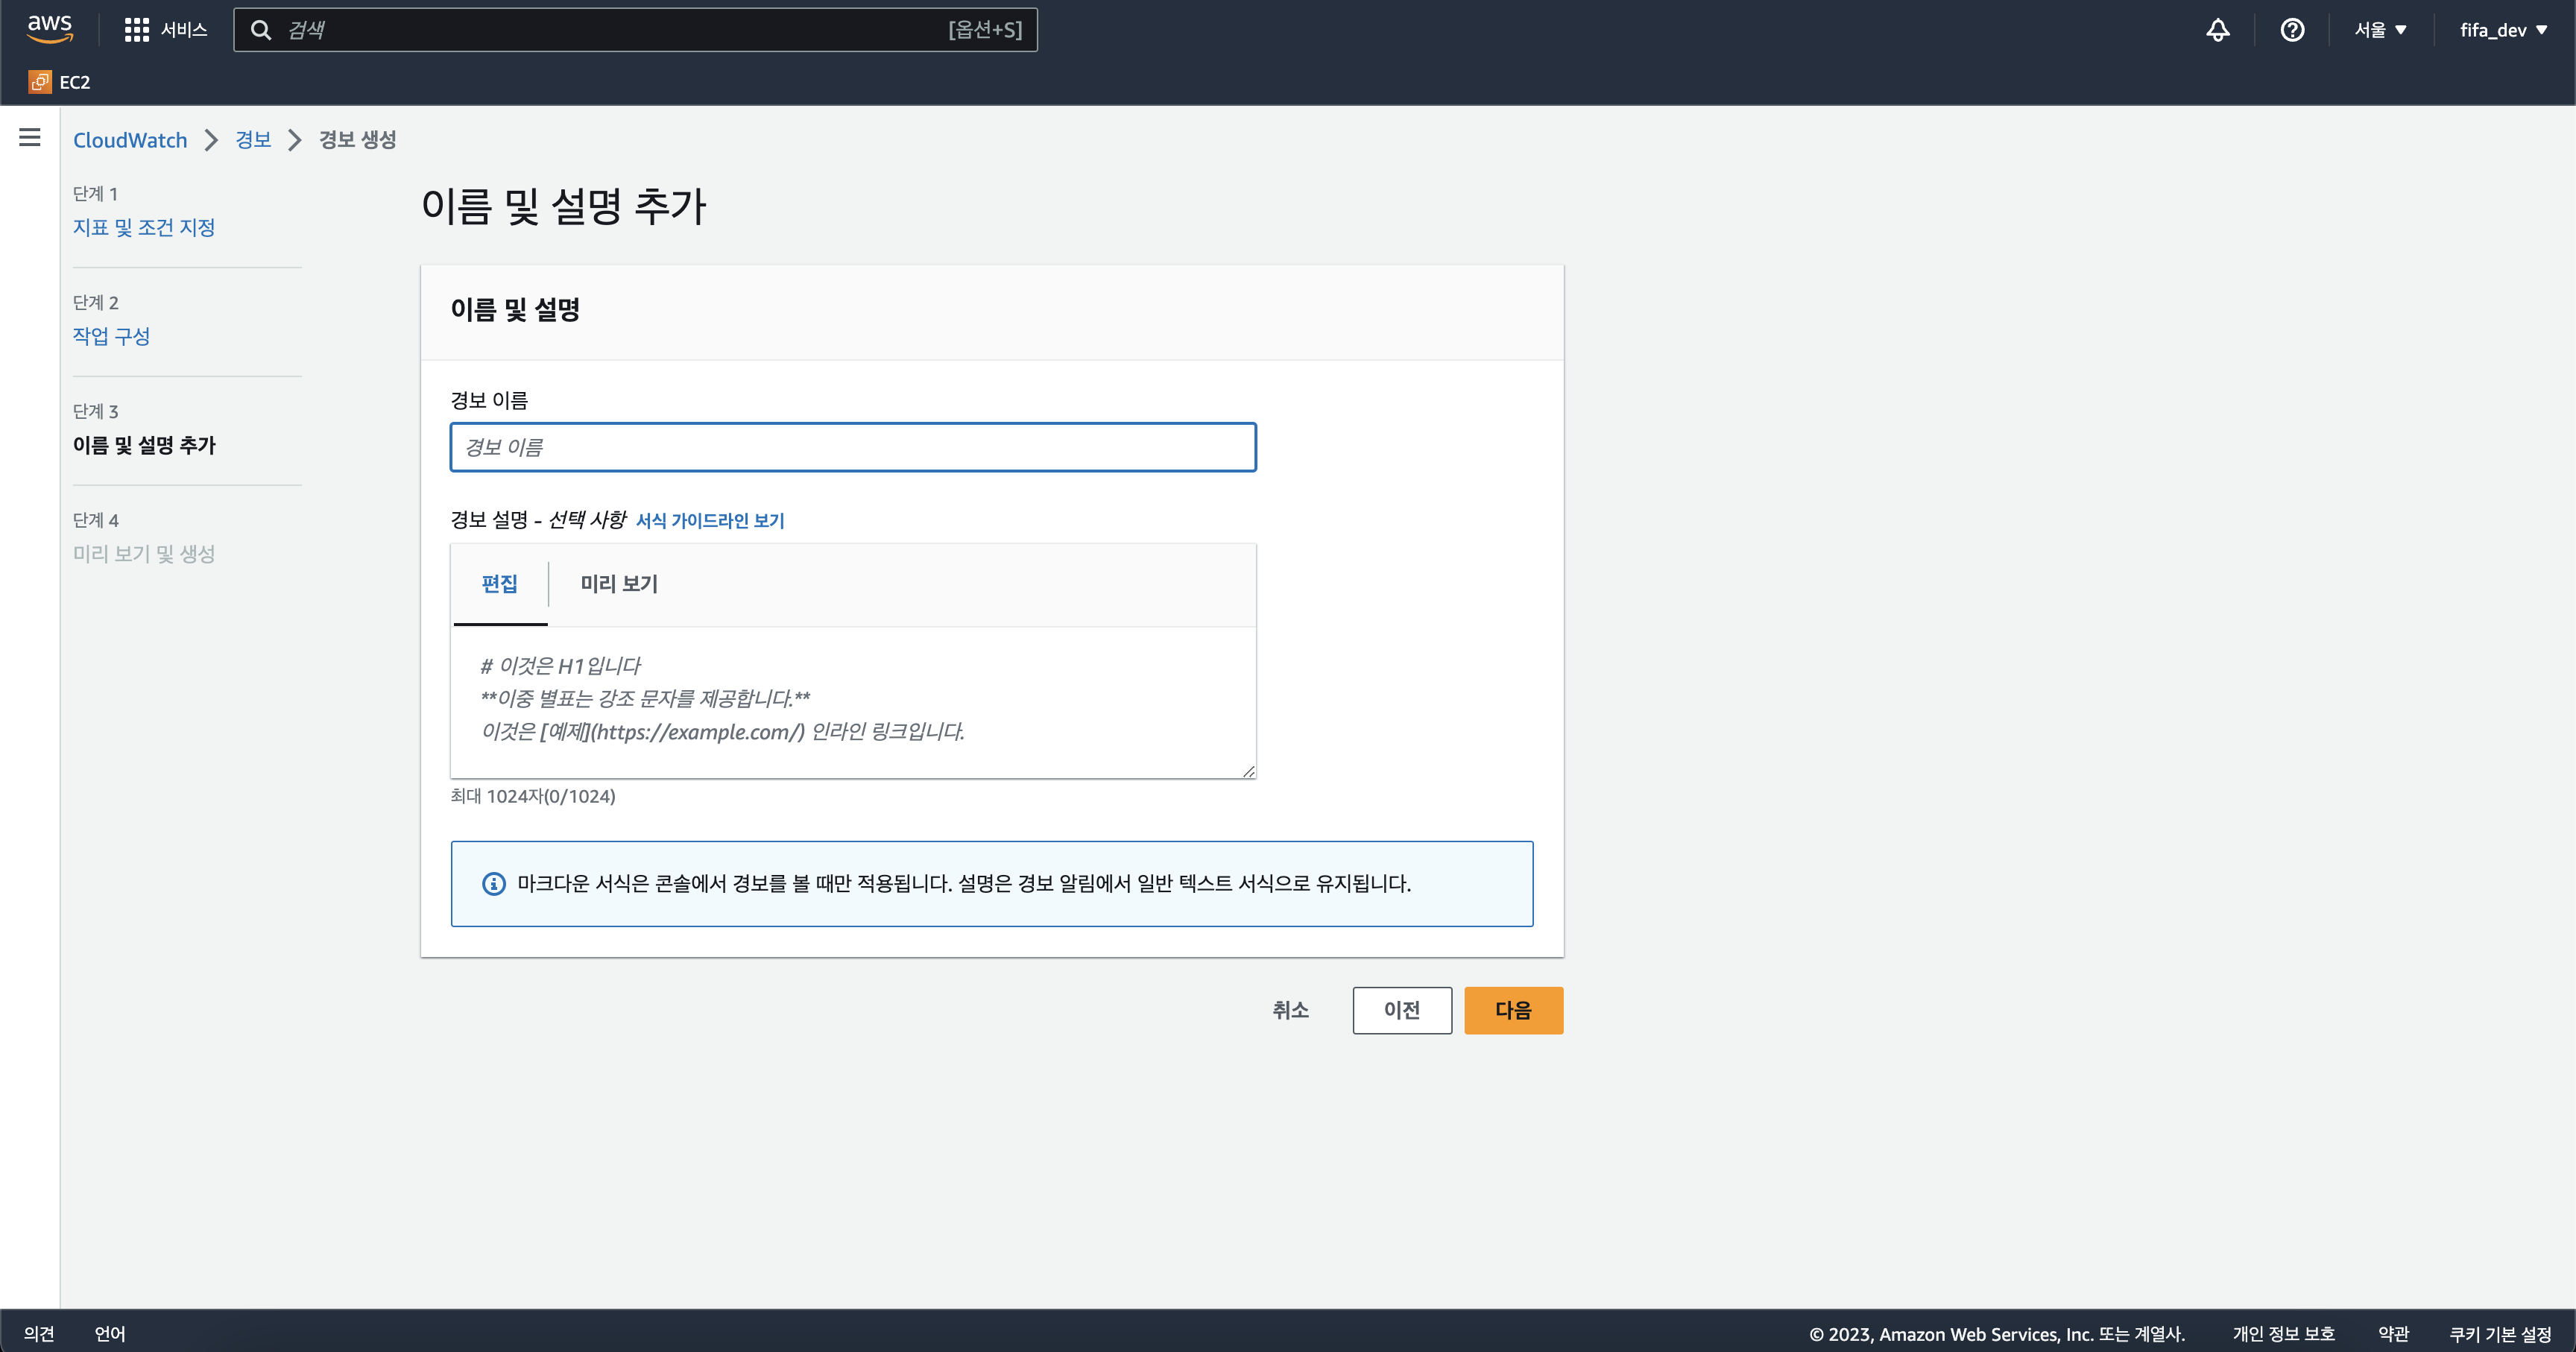Click the EC2 shortcut icon
Screen dimensions: 2576x1352
point(40,82)
